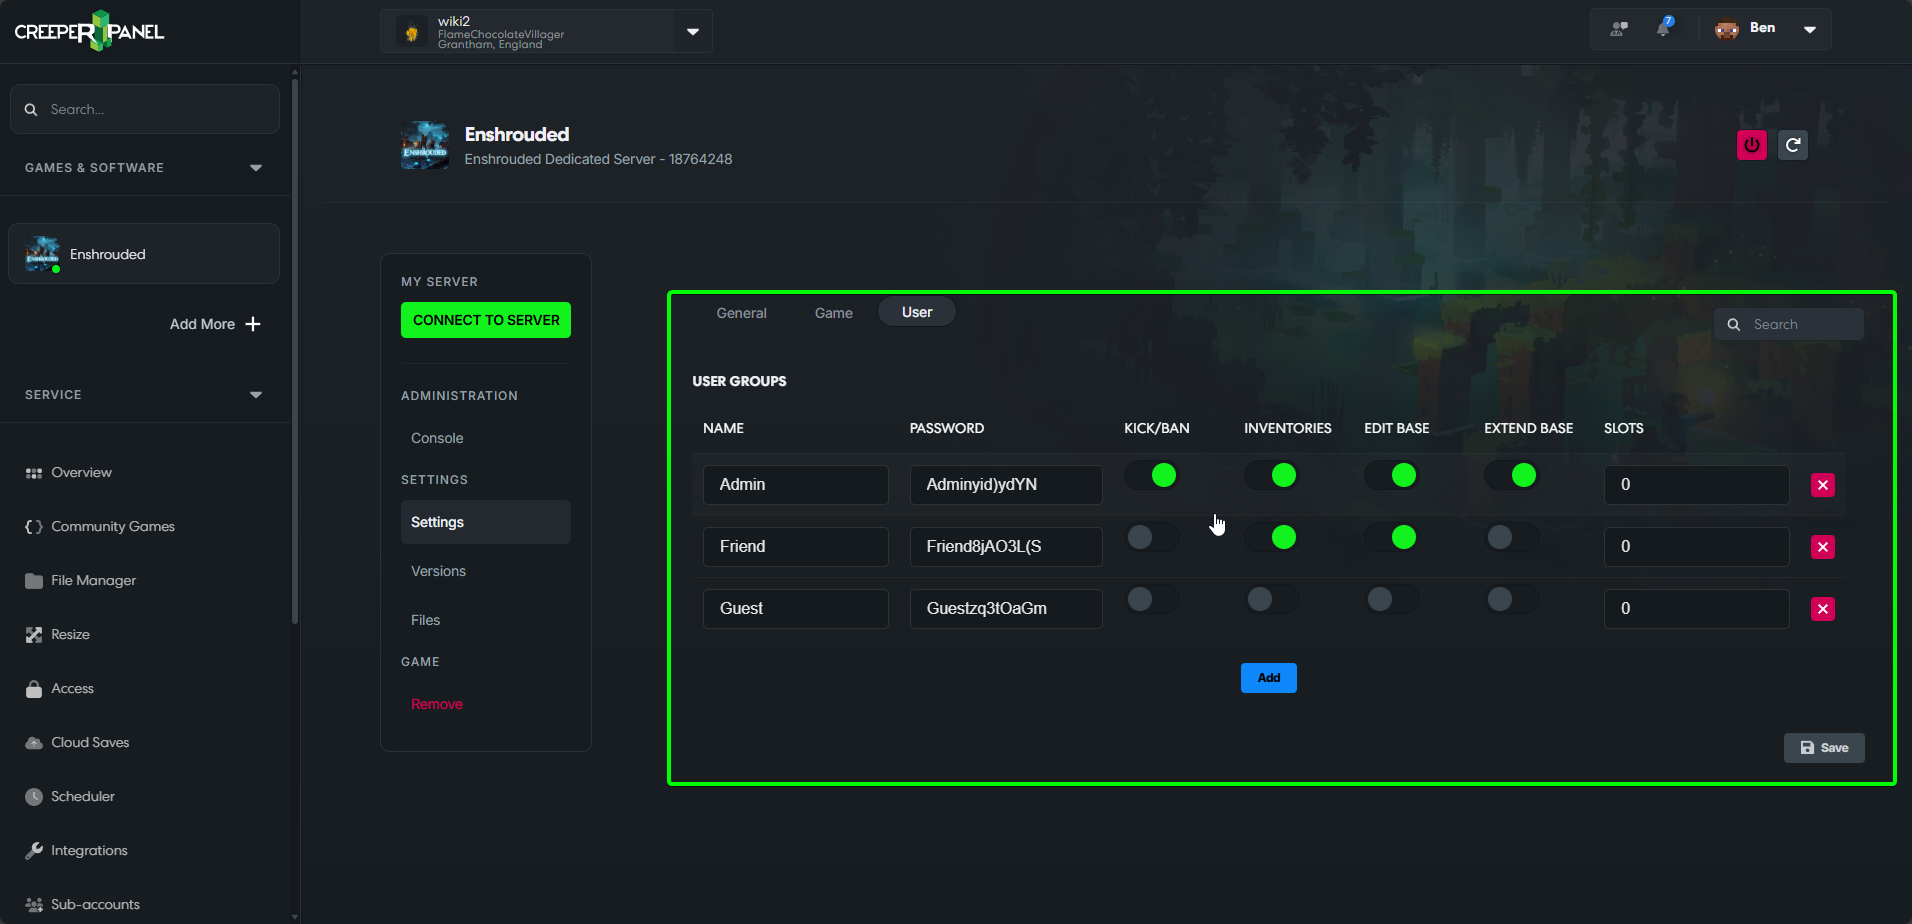Click the CreeperPanel logo
The image size is (1912, 924).
pos(89,31)
